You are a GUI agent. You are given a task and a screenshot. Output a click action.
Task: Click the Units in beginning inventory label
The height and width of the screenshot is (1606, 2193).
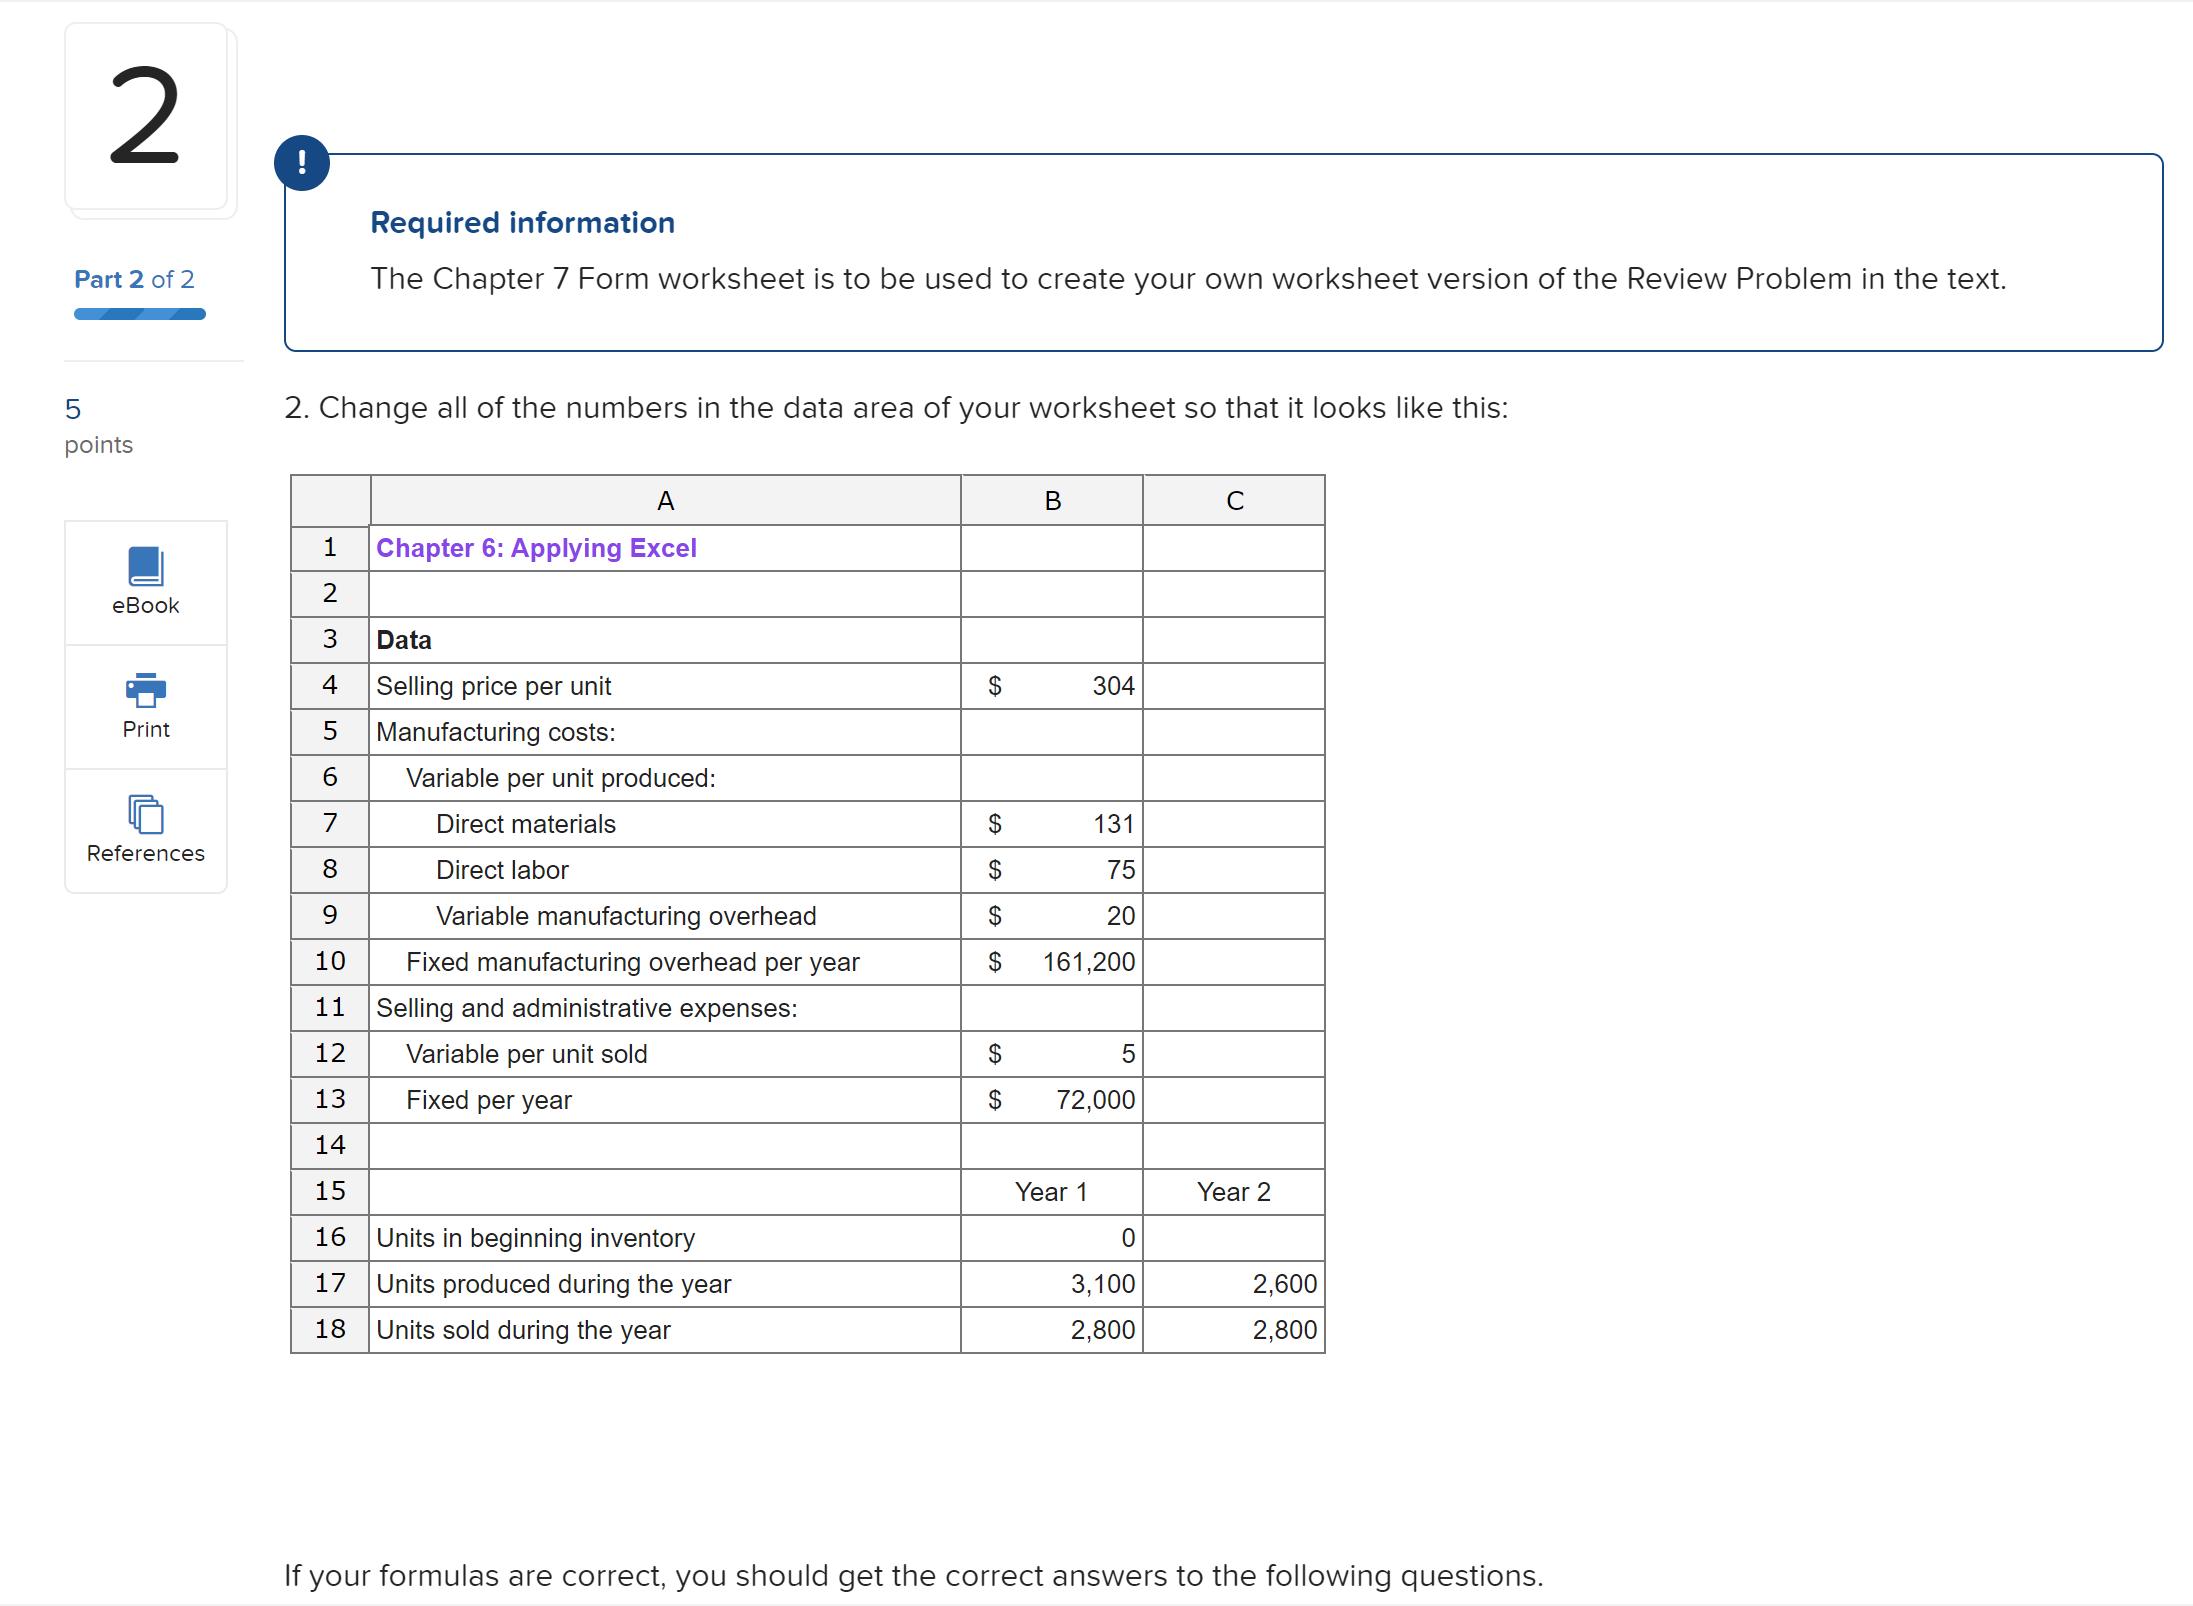pyautogui.click(x=535, y=1238)
